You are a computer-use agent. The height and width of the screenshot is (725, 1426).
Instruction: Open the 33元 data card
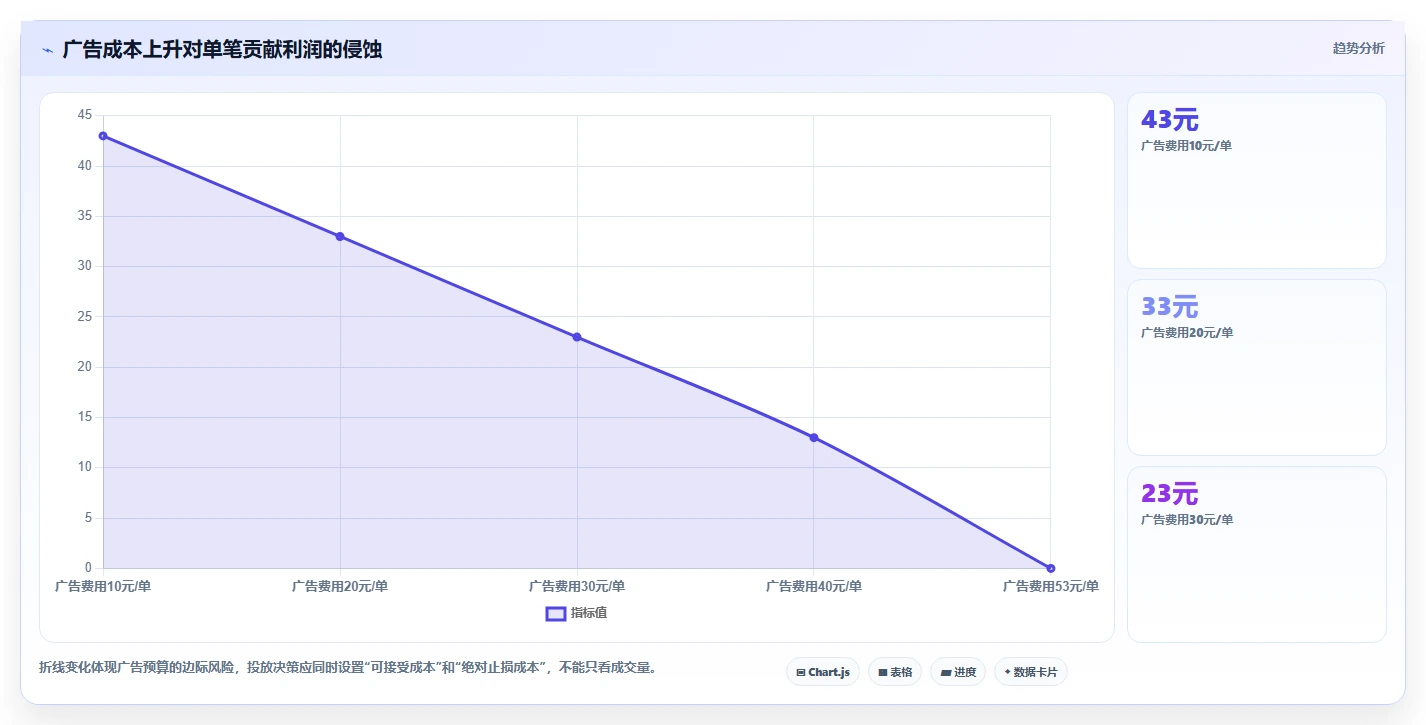click(x=1256, y=367)
